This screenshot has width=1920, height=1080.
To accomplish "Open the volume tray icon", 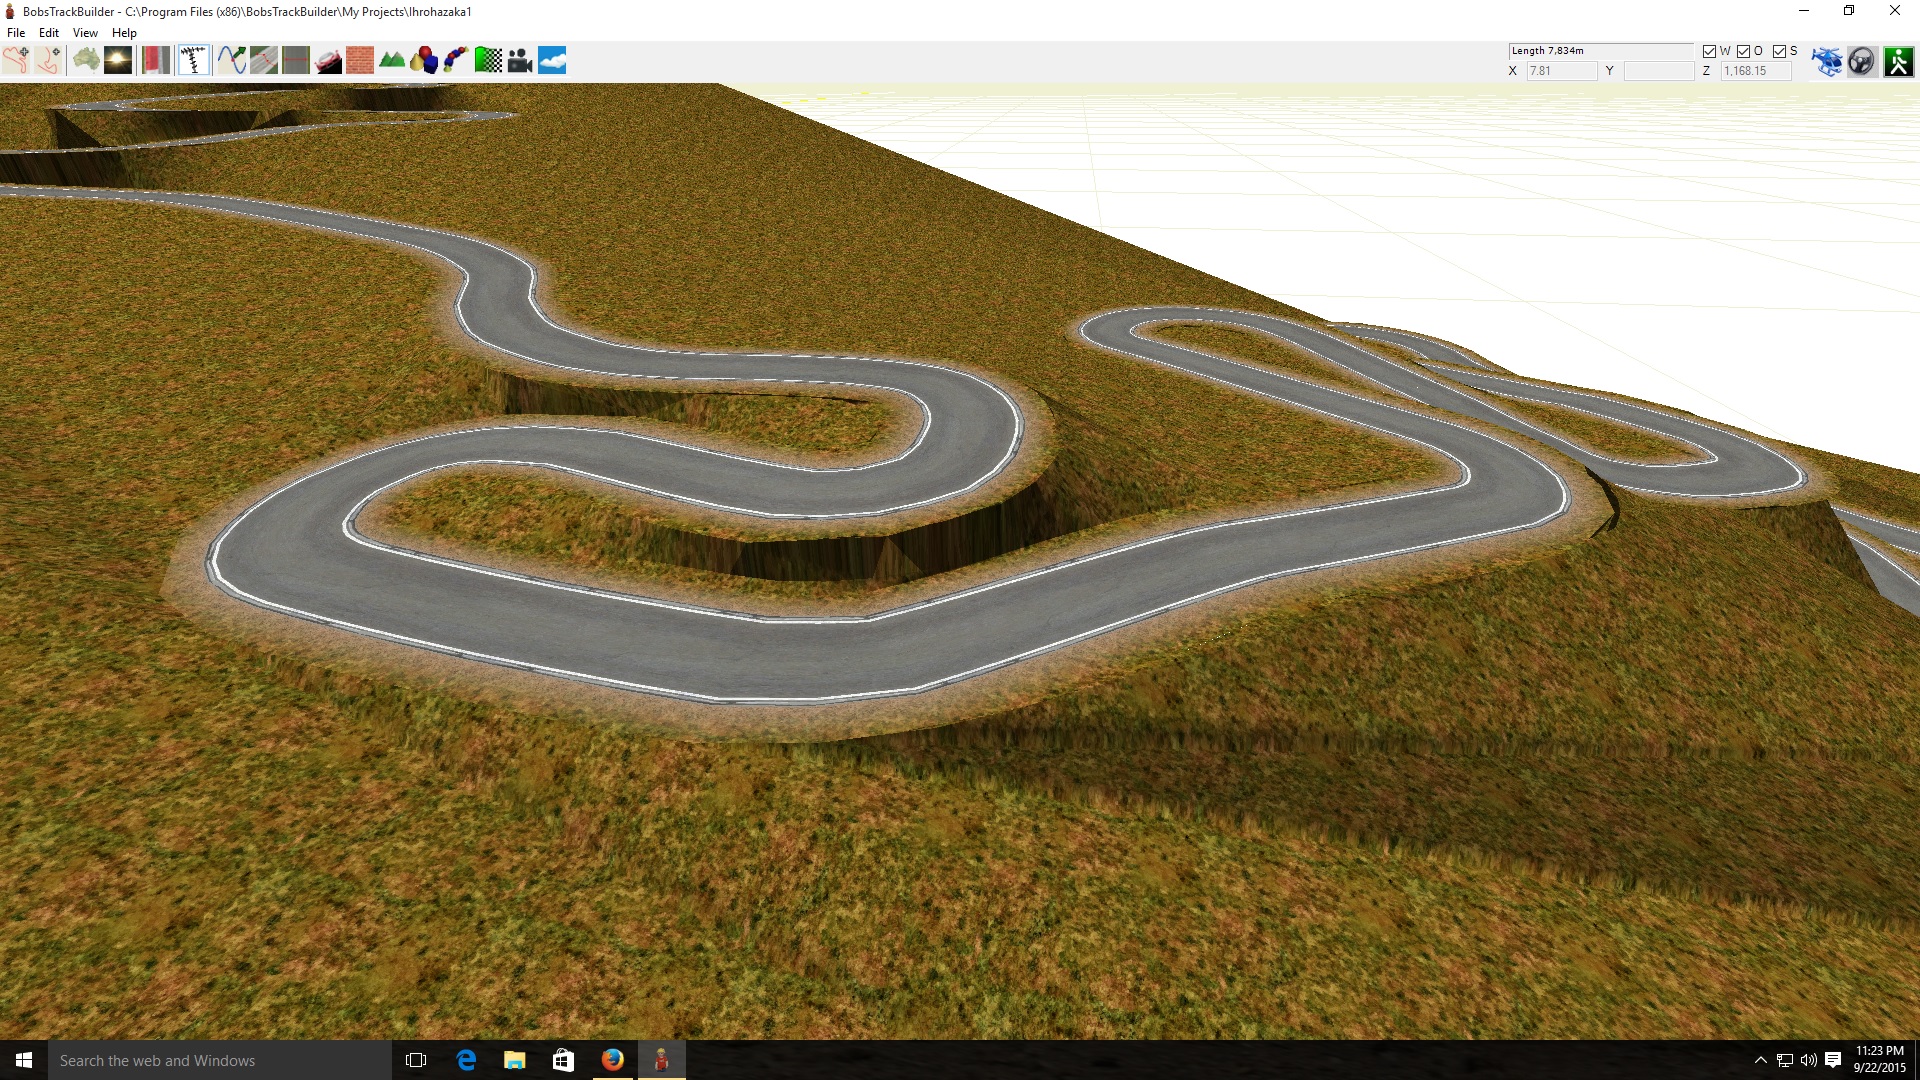I will (x=1808, y=1060).
